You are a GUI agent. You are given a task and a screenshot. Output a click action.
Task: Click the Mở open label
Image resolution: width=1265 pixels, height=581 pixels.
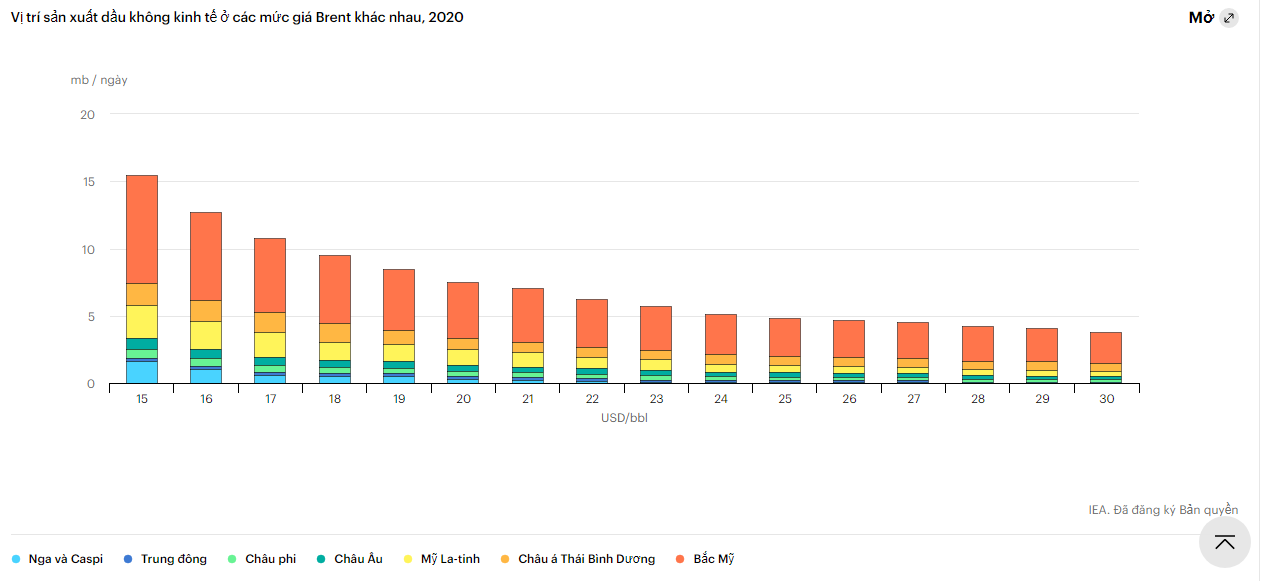tap(1200, 18)
